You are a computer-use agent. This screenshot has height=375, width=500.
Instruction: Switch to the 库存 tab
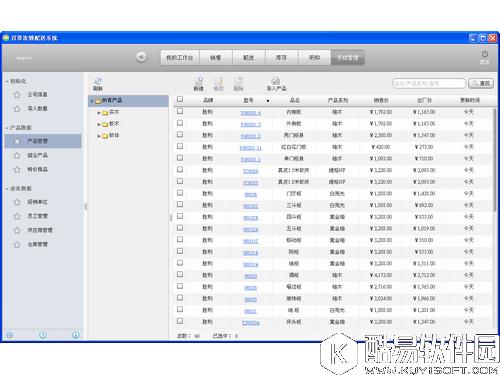[281, 57]
